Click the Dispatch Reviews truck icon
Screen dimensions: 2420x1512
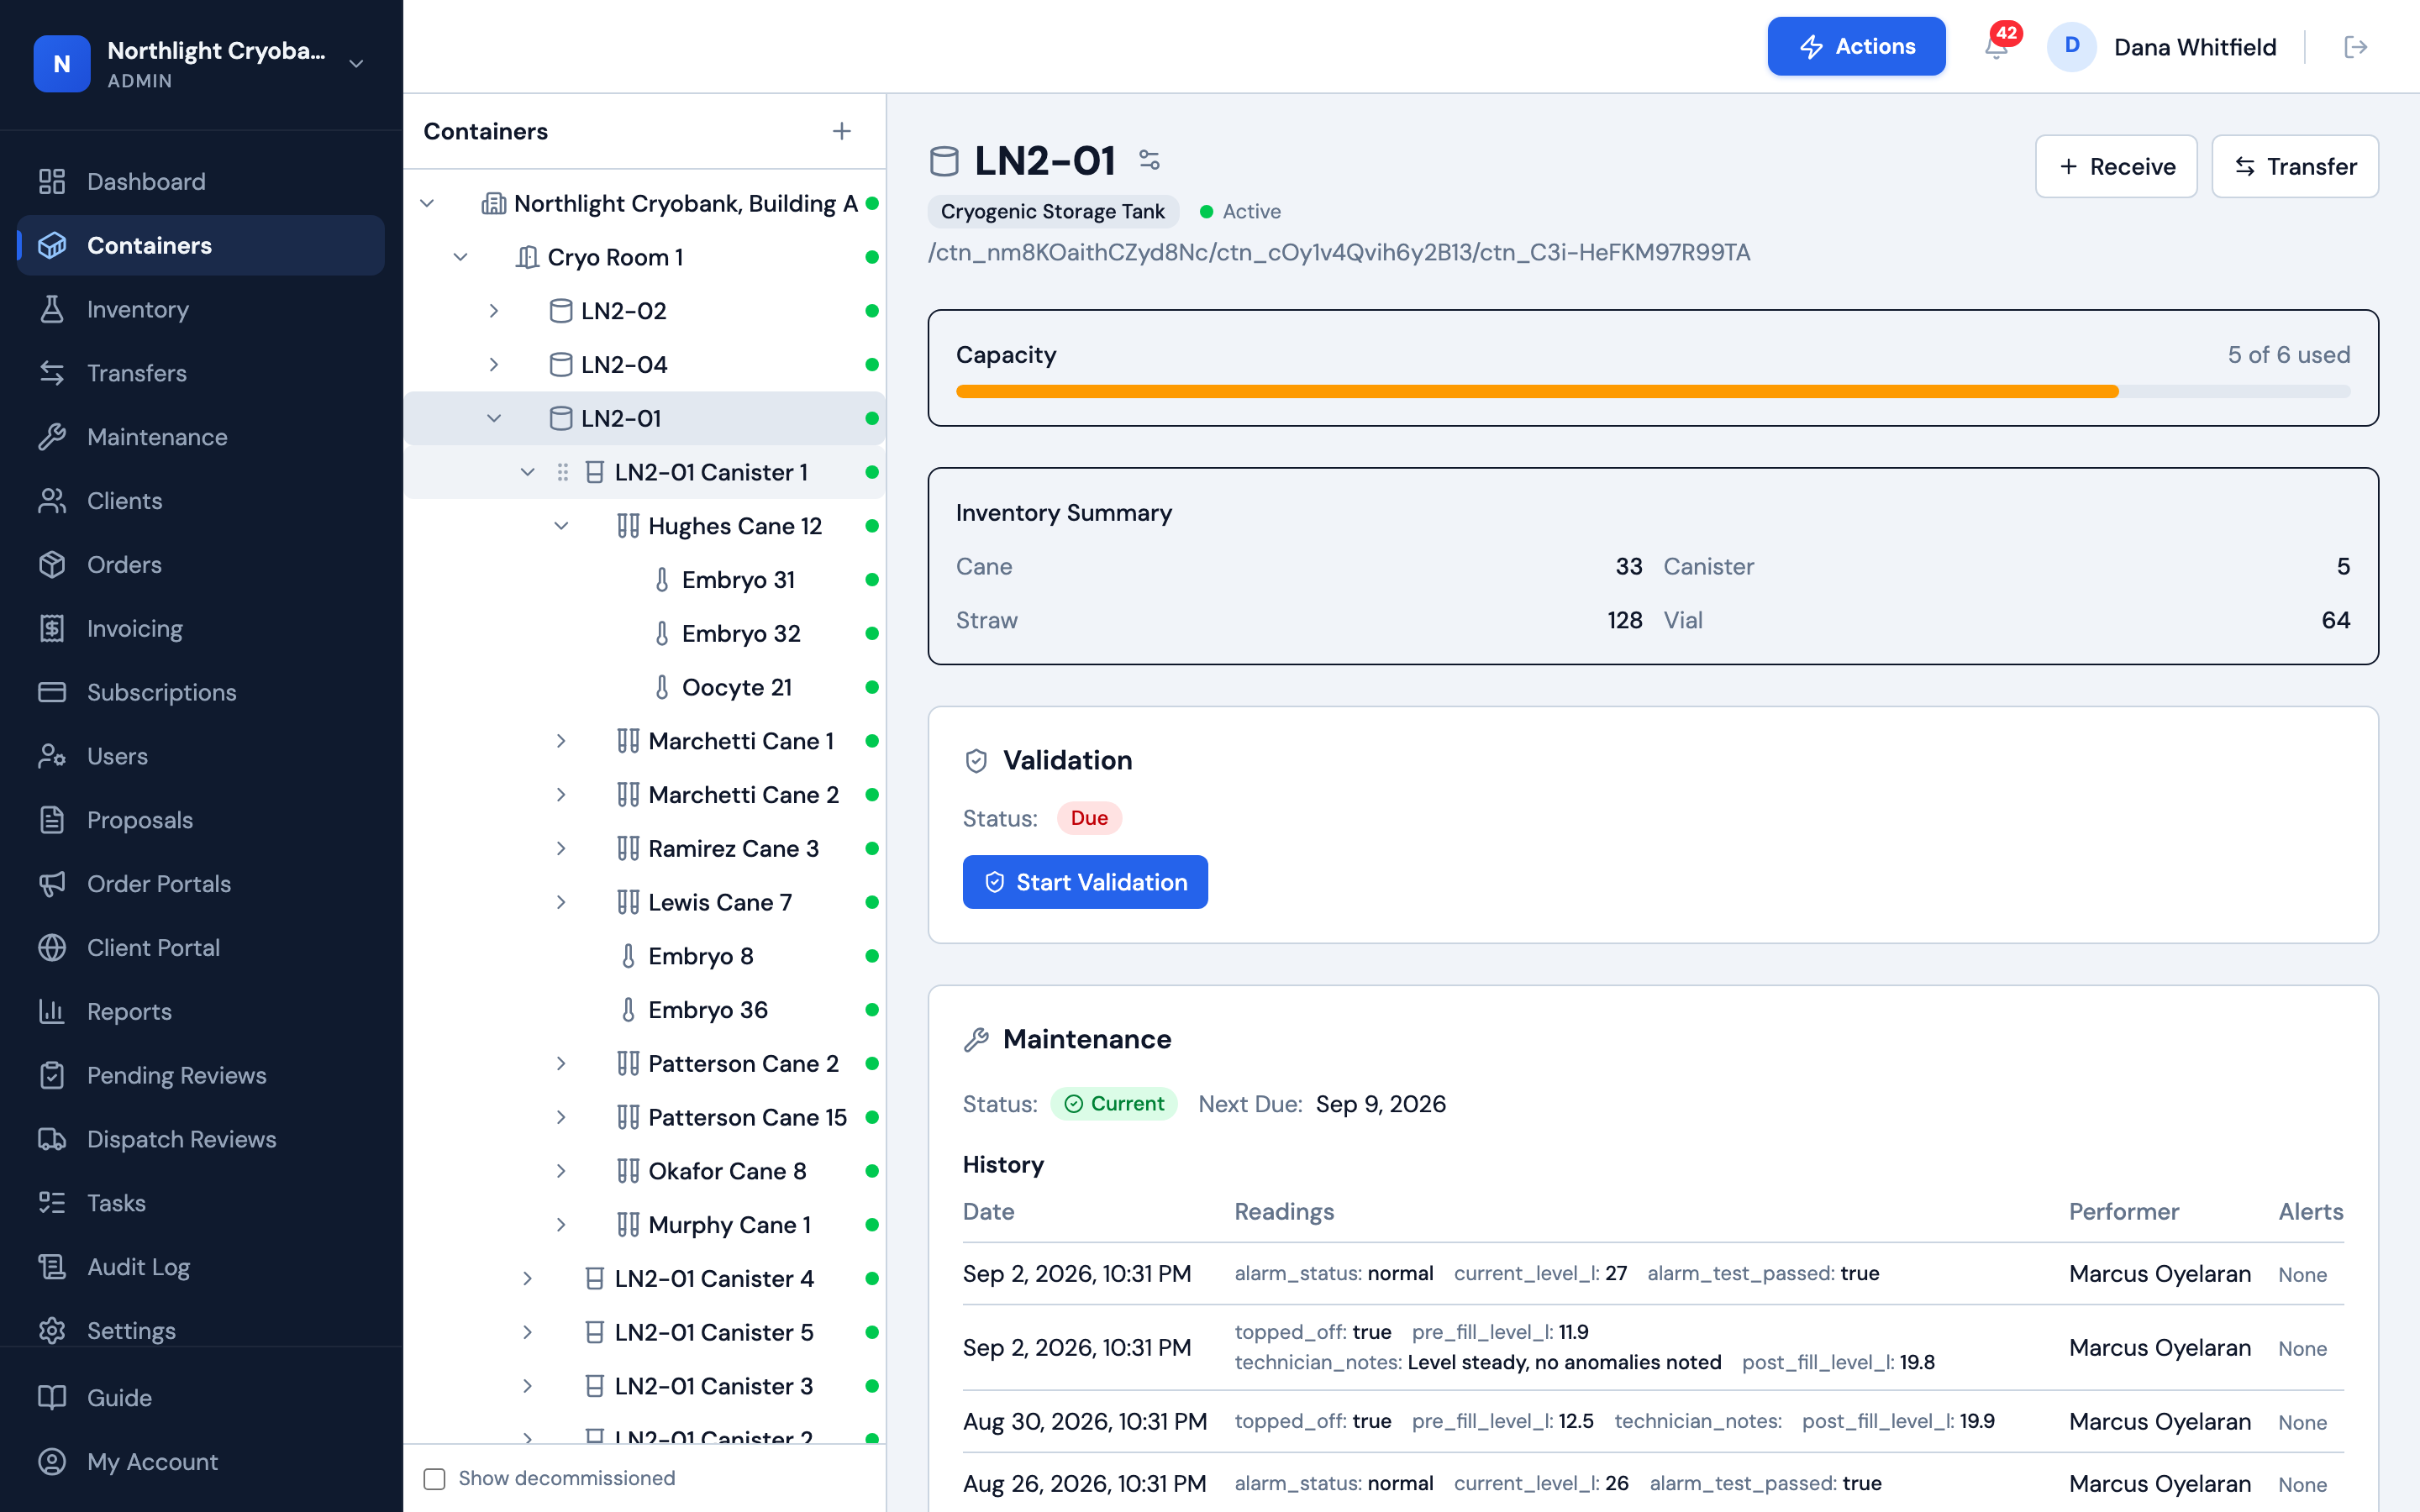click(52, 1139)
